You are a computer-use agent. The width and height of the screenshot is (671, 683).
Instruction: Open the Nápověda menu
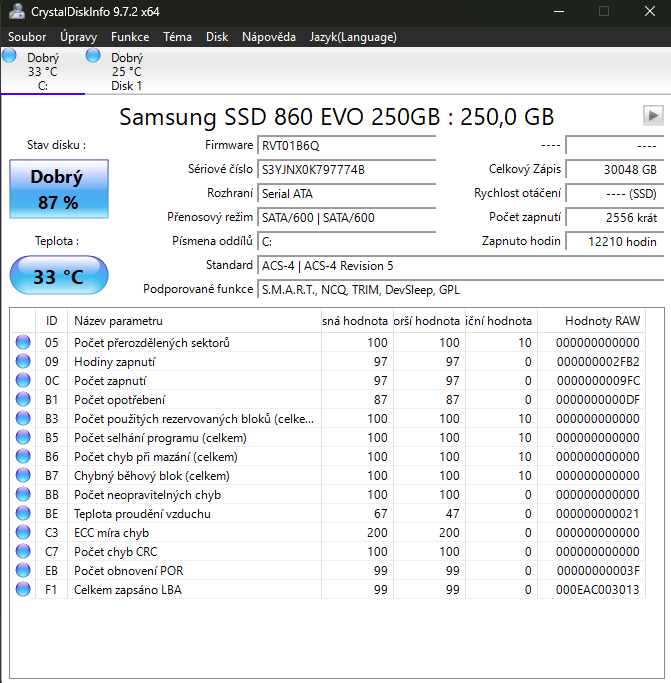[x=268, y=37]
